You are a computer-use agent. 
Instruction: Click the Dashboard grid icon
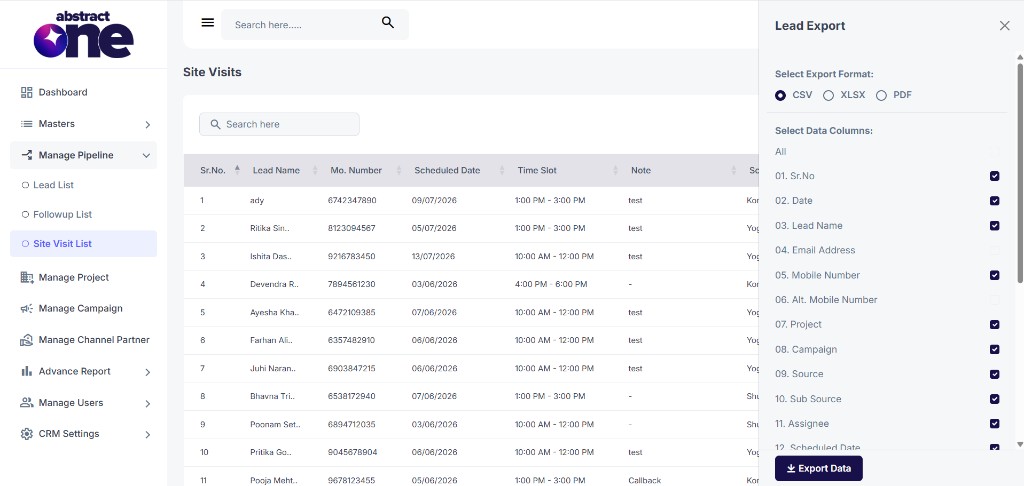(x=27, y=92)
